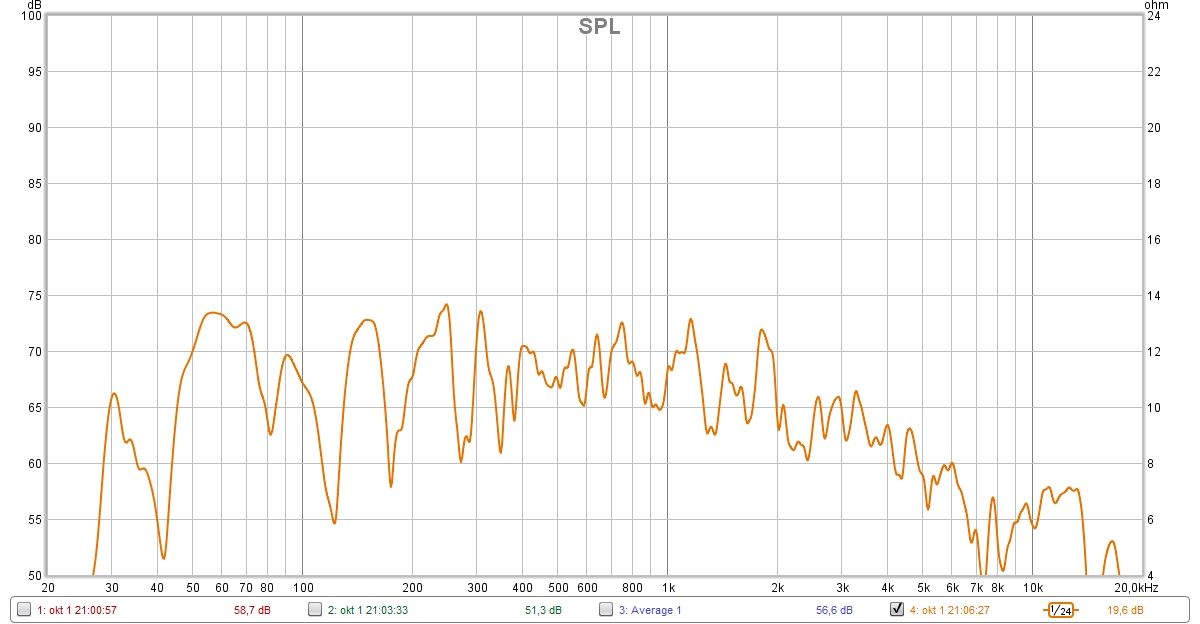The width and height of the screenshot is (1200, 624).
Task: Enable the okt 1 21:00:57 trace checkbox
Action: 24,609
